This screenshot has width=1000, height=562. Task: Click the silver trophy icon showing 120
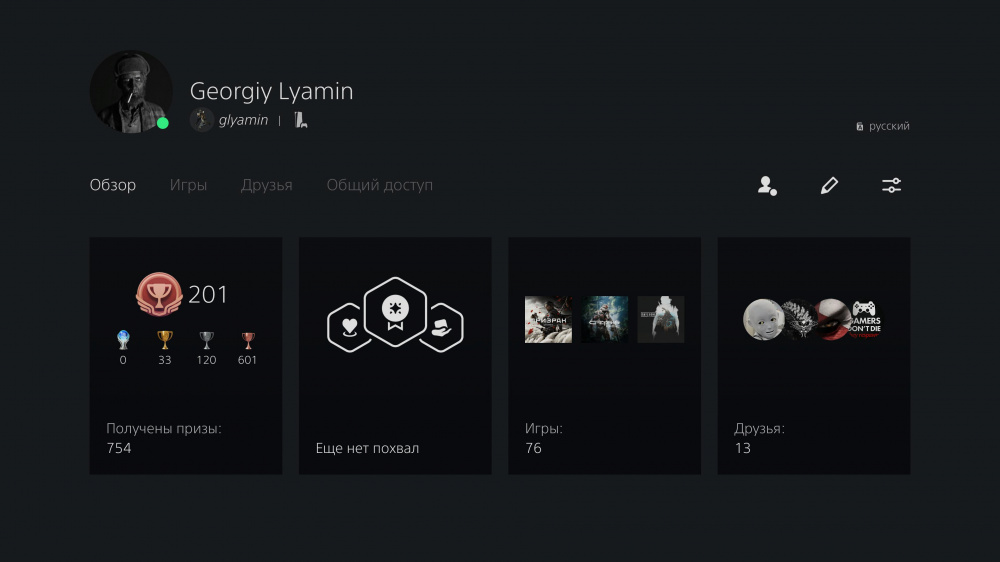pos(206,340)
